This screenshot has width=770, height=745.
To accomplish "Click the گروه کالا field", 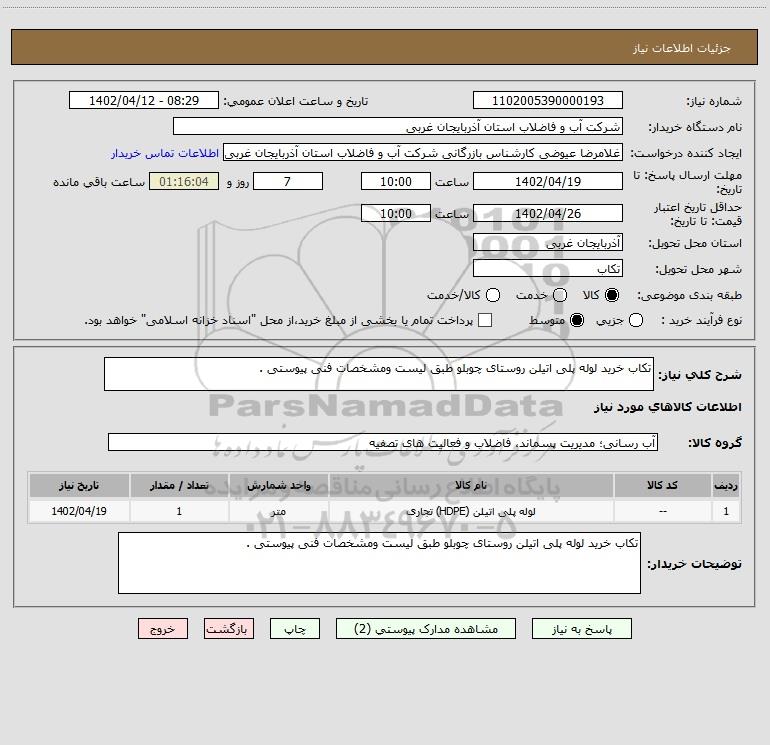I will [x=383, y=442].
